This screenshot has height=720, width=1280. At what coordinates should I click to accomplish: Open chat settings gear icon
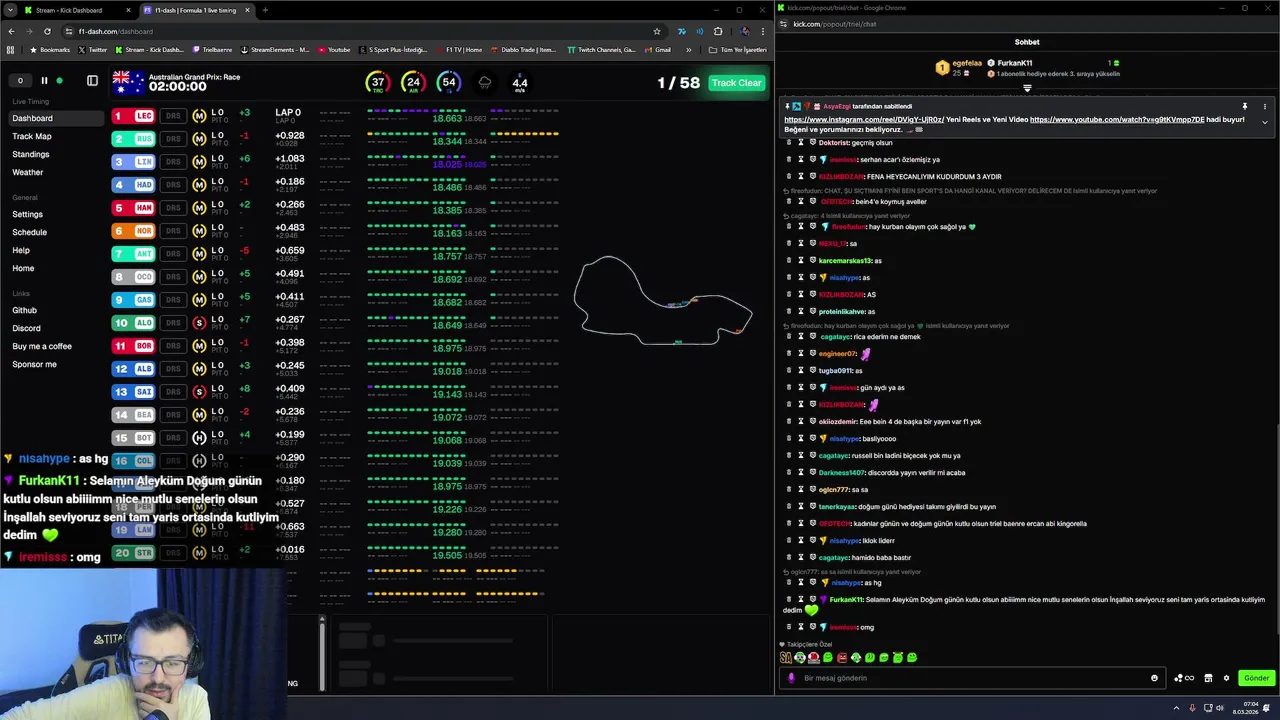point(1226,678)
